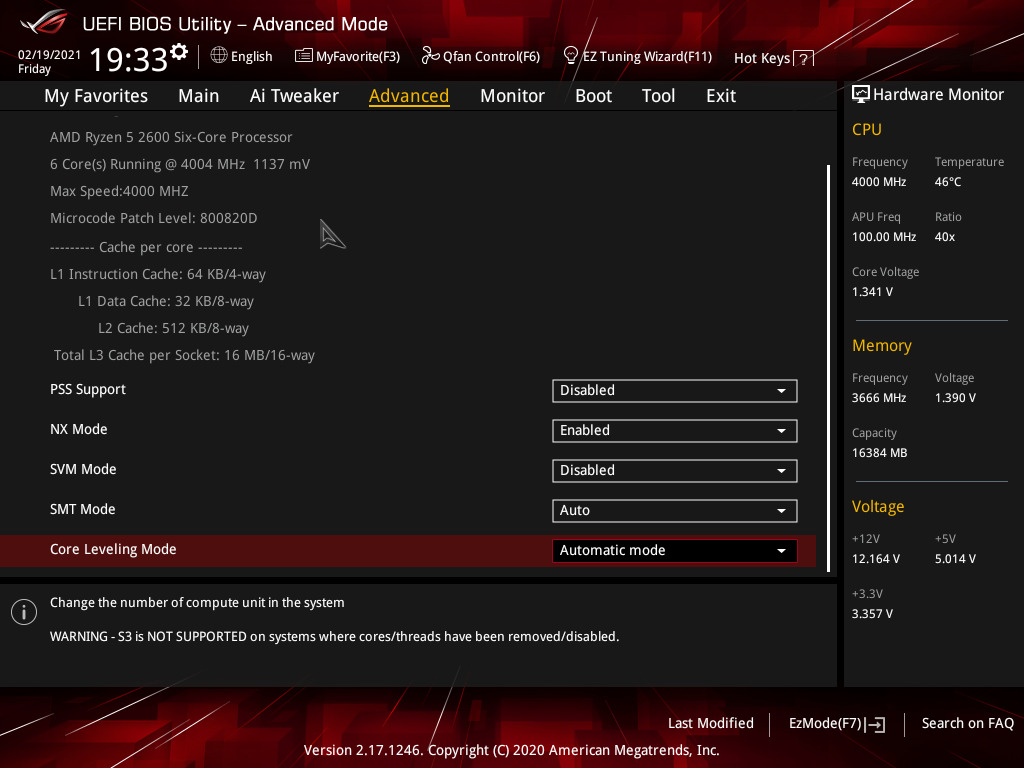Image resolution: width=1024 pixels, height=768 pixels.
Task: Click the Hardware Monitor screen icon
Action: [x=861, y=95]
